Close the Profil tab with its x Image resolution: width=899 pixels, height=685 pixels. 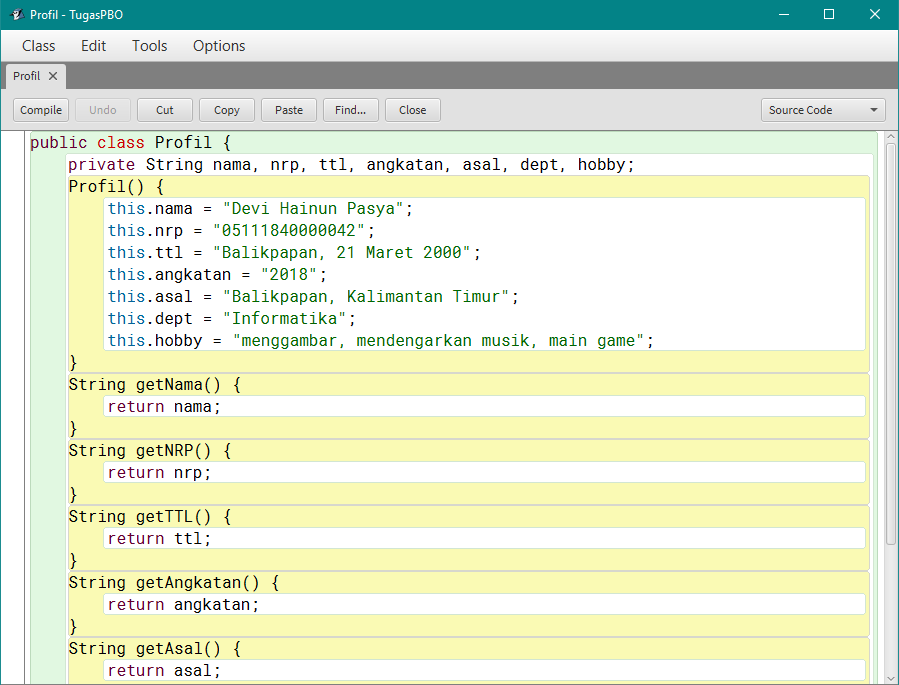point(51,75)
